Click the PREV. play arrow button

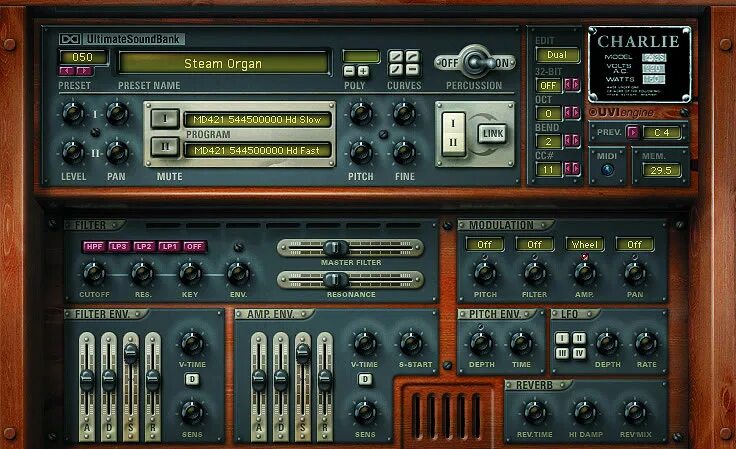(633, 133)
